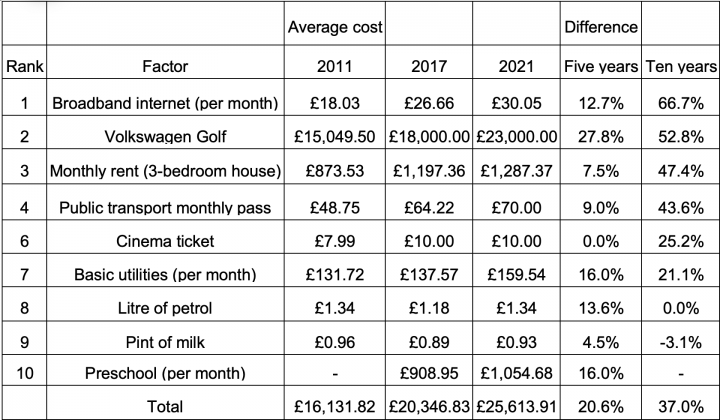Select the Broadband internet (per month) cell
720x420 pixels.
(165, 98)
